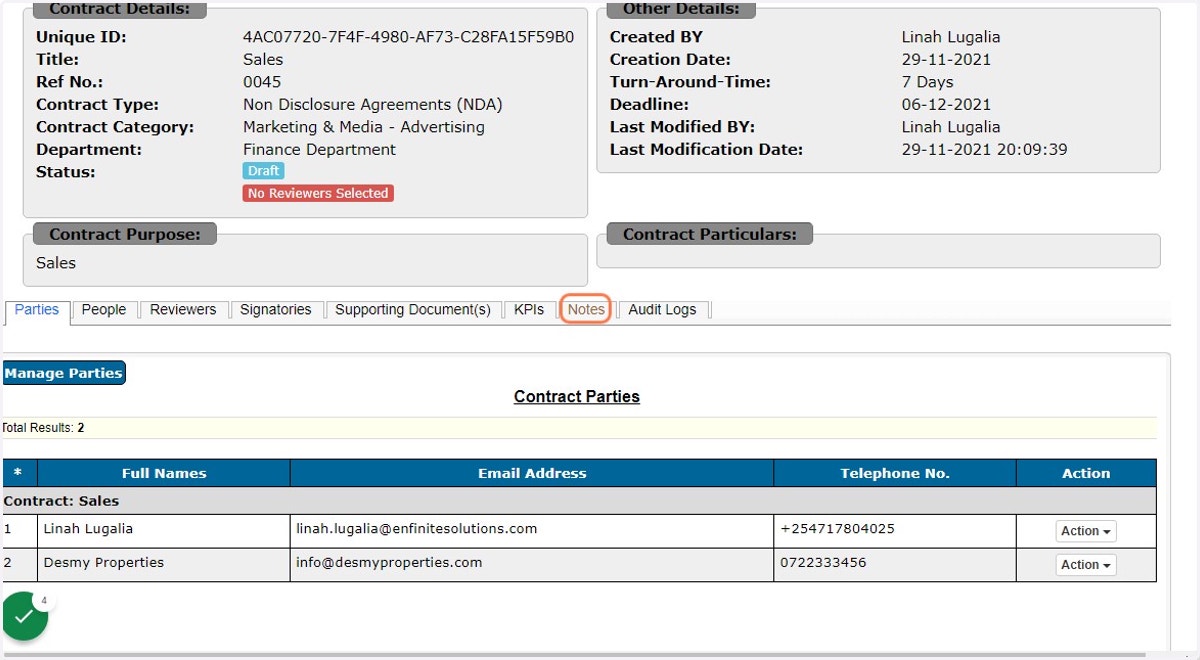
Task: Select the Email Address column header
Action: 532,473
